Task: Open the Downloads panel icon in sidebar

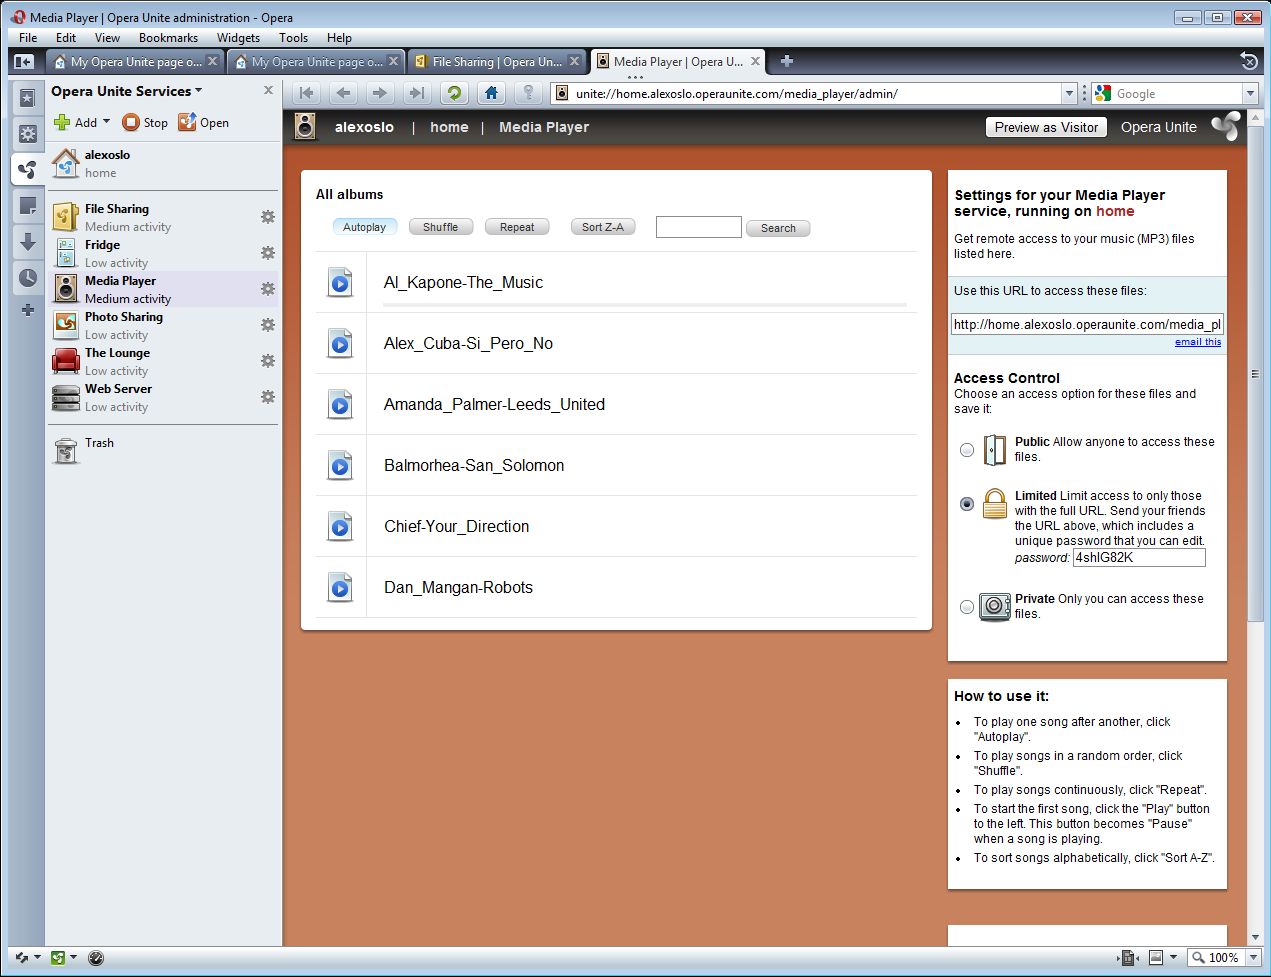Action: [x=28, y=242]
